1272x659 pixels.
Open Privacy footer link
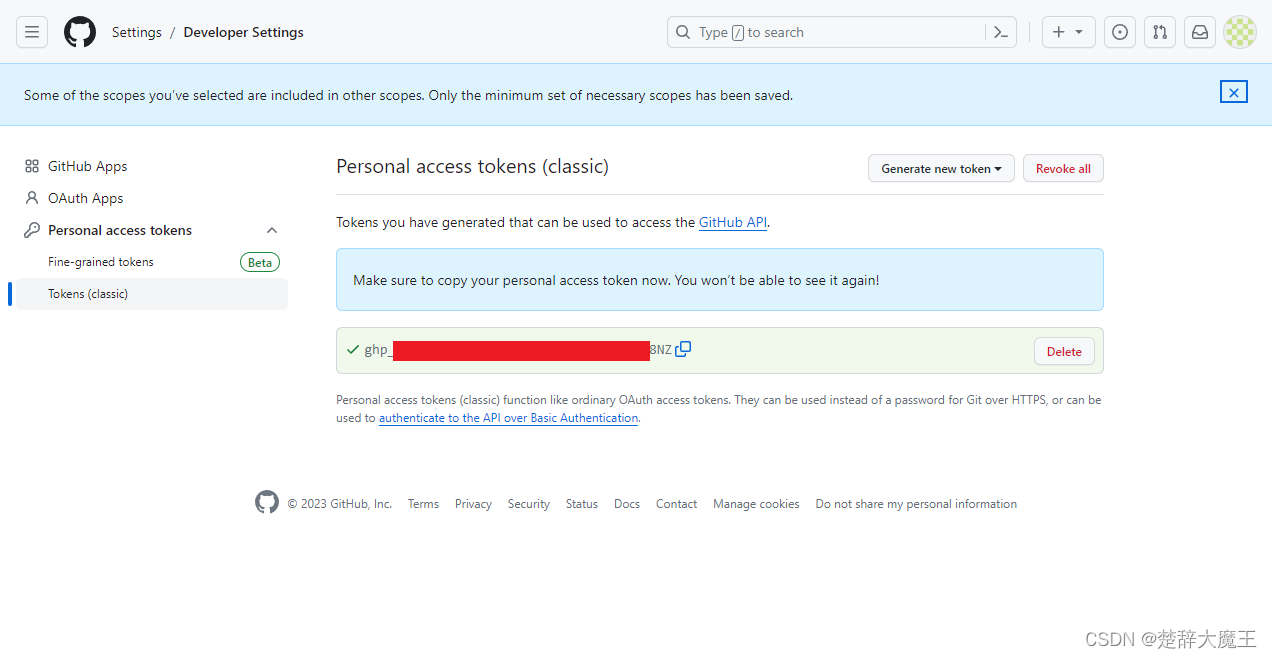473,504
